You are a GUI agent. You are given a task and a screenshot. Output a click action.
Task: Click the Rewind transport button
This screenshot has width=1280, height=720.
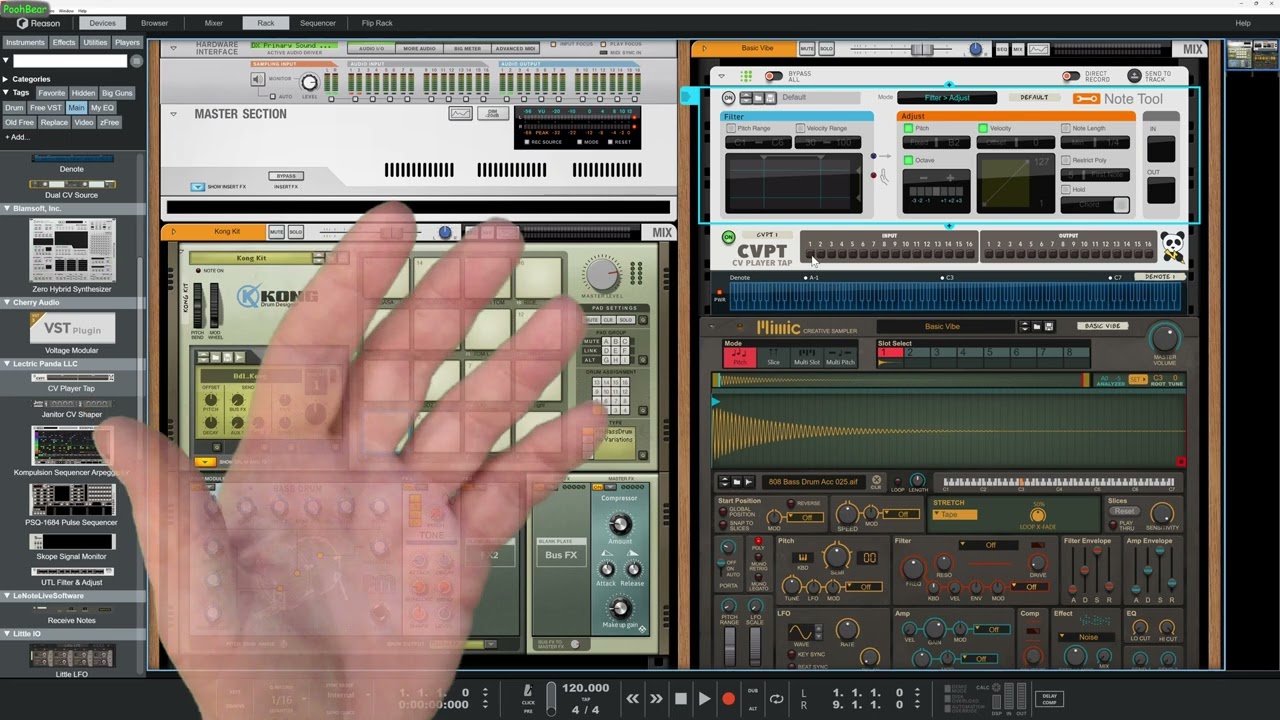[x=632, y=699]
